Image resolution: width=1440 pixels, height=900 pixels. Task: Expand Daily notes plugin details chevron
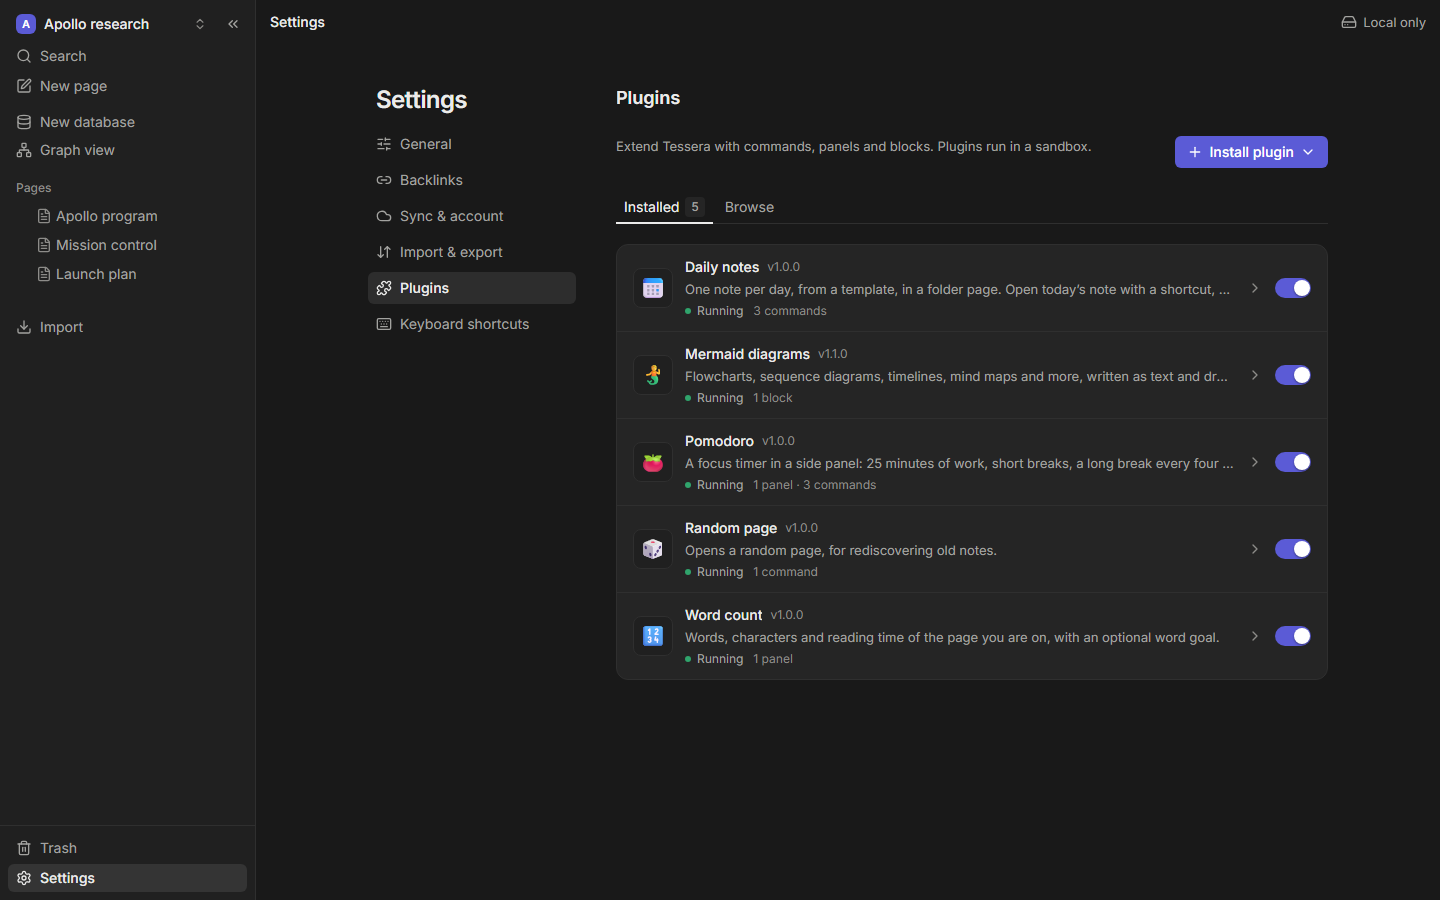click(1255, 288)
